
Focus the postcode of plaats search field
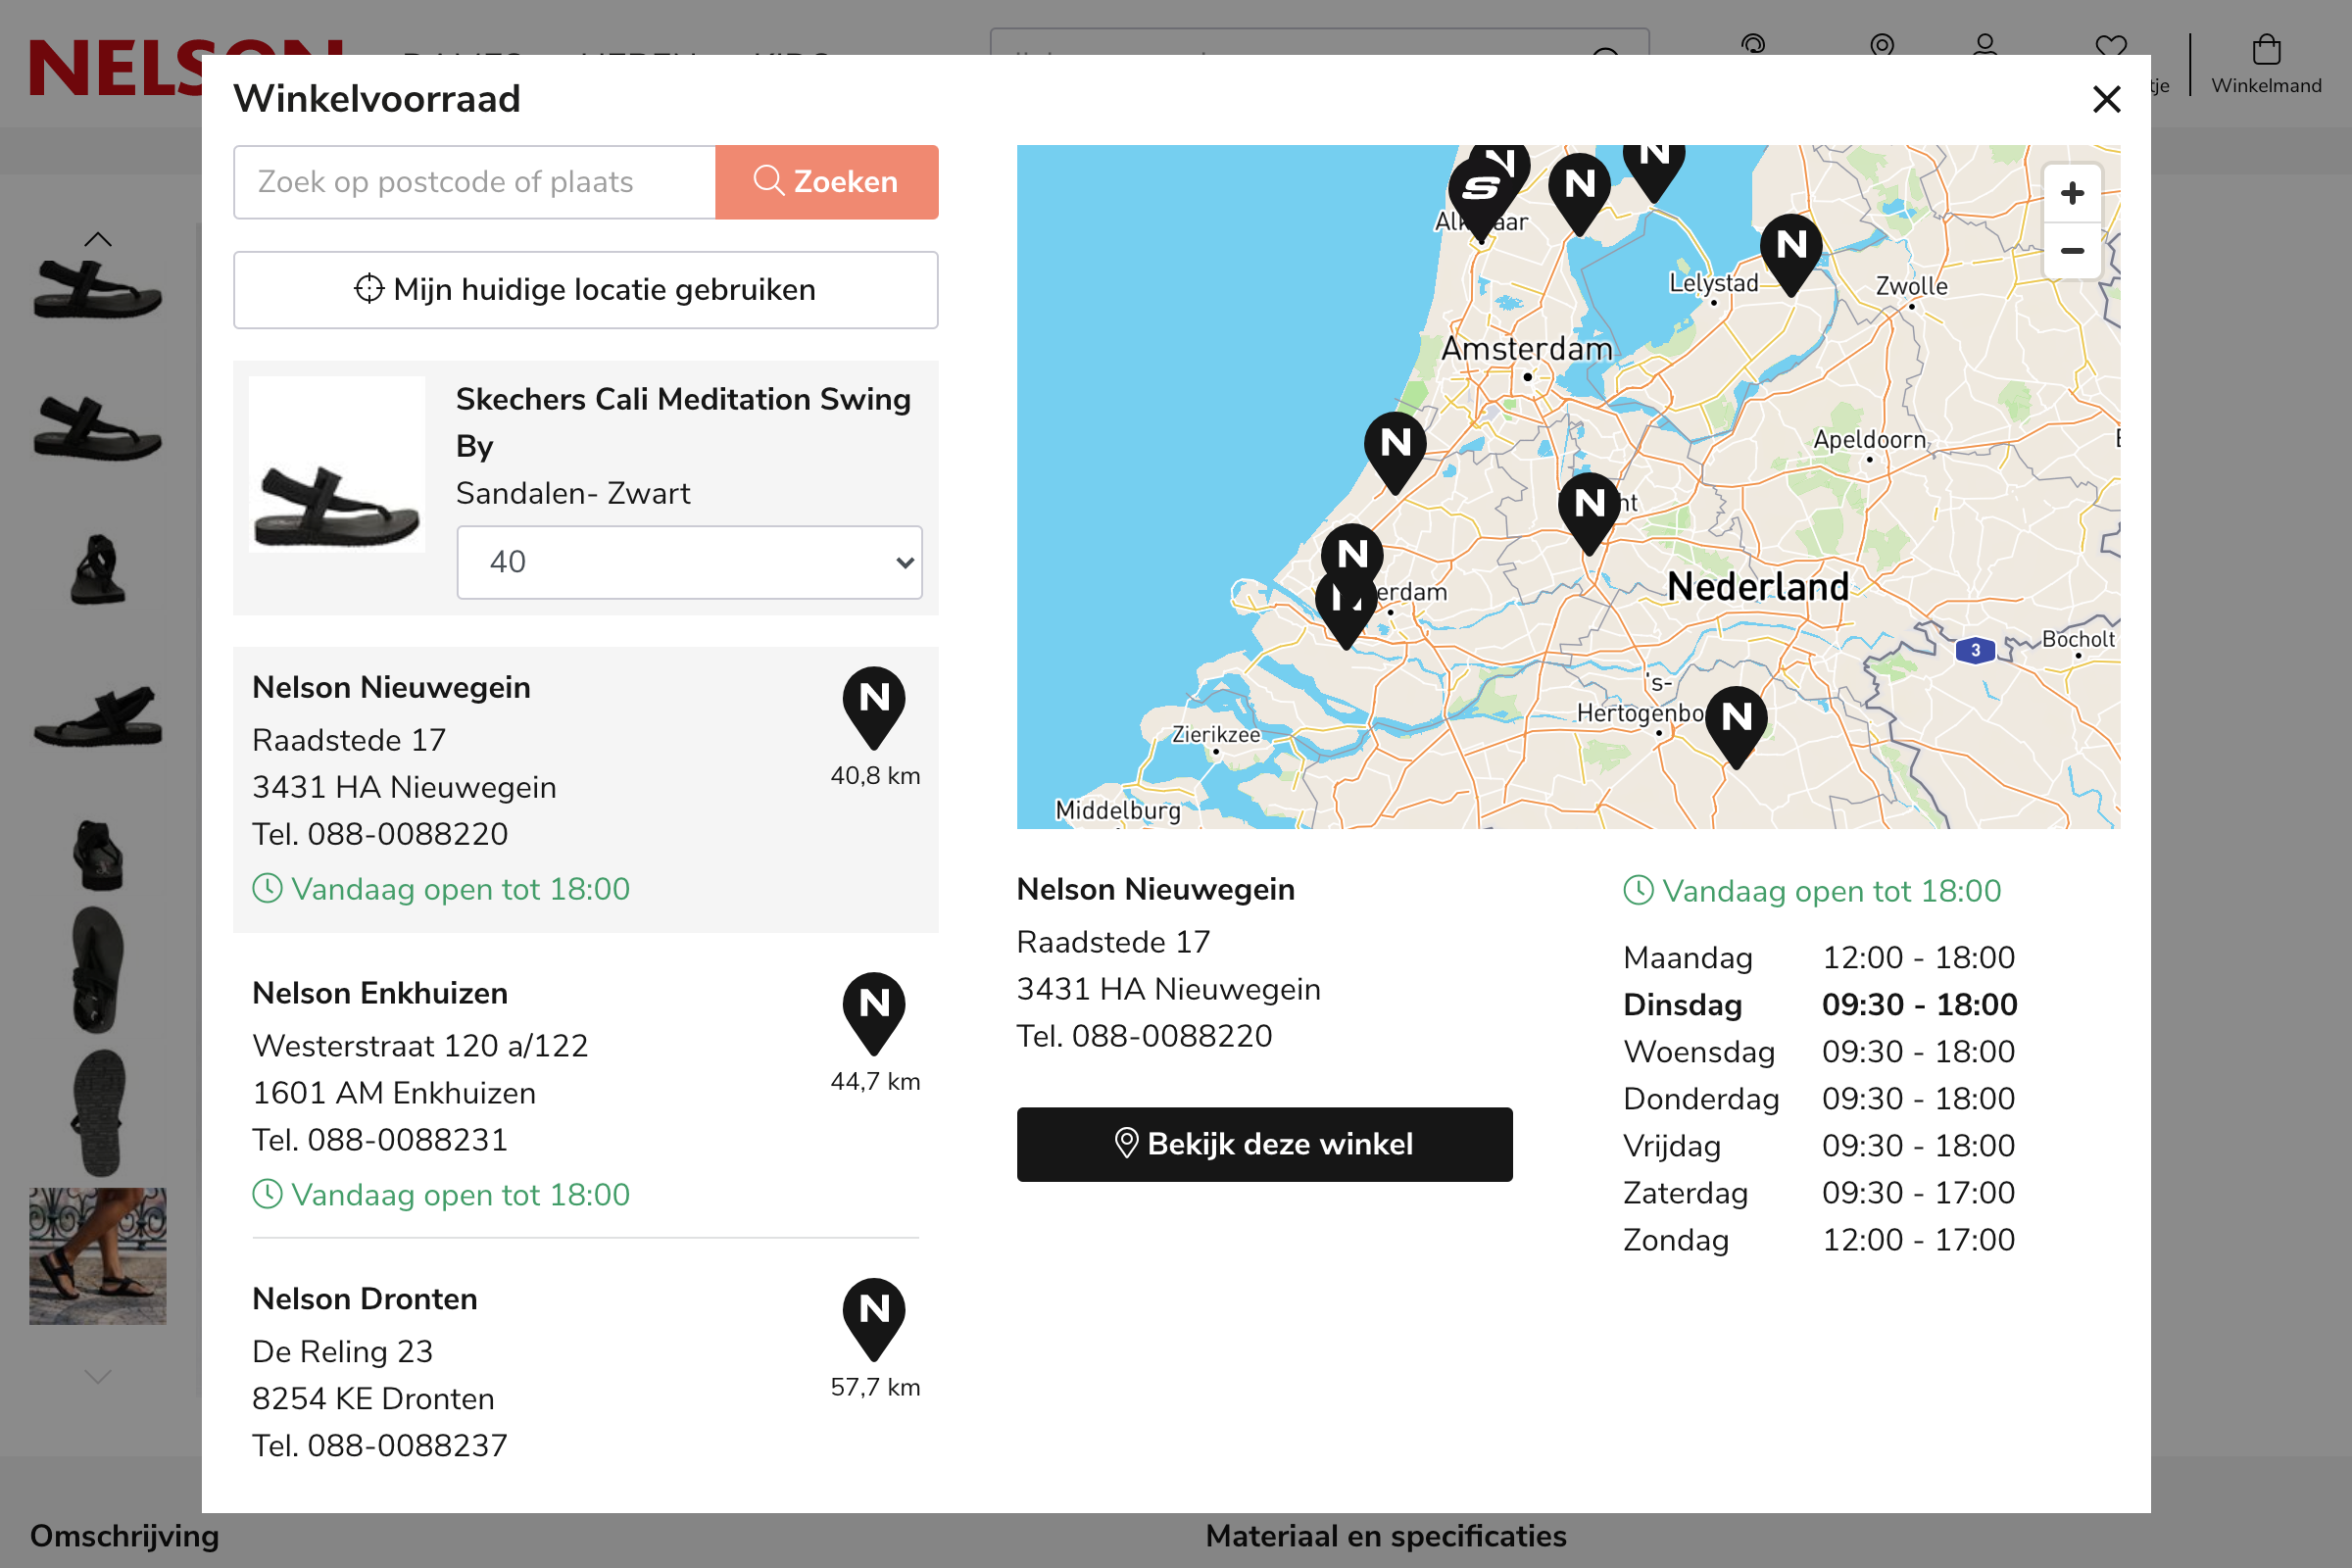[475, 182]
